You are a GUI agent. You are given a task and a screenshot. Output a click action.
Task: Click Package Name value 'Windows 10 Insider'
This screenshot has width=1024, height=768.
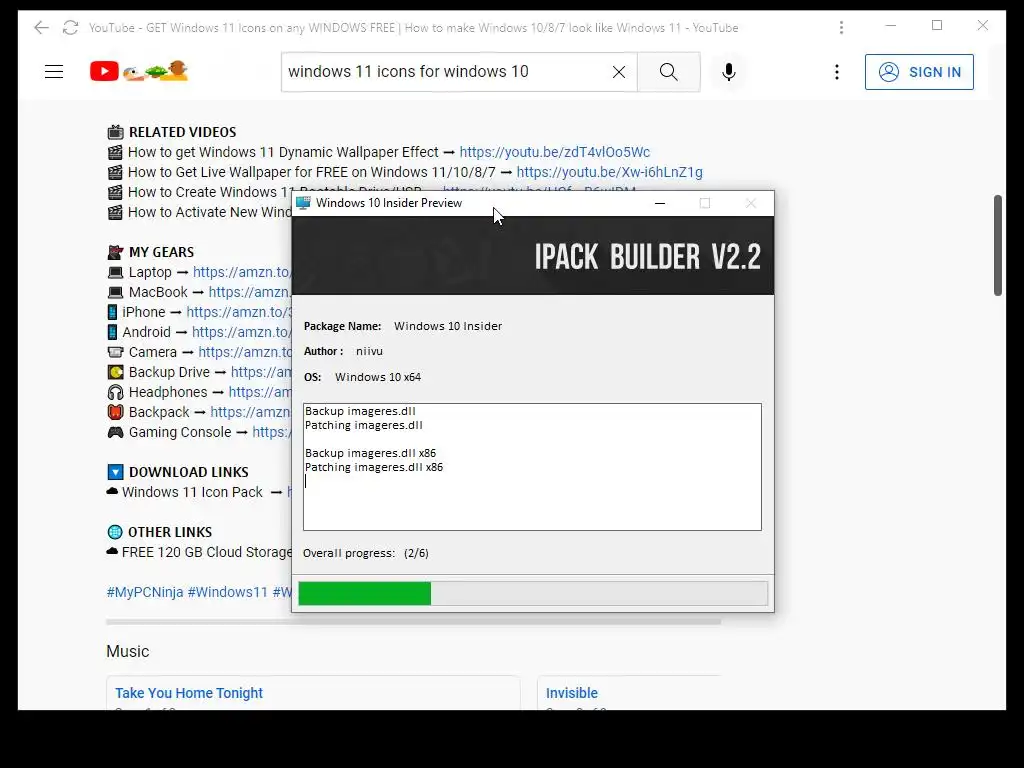pyautogui.click(x=448, y=326)
